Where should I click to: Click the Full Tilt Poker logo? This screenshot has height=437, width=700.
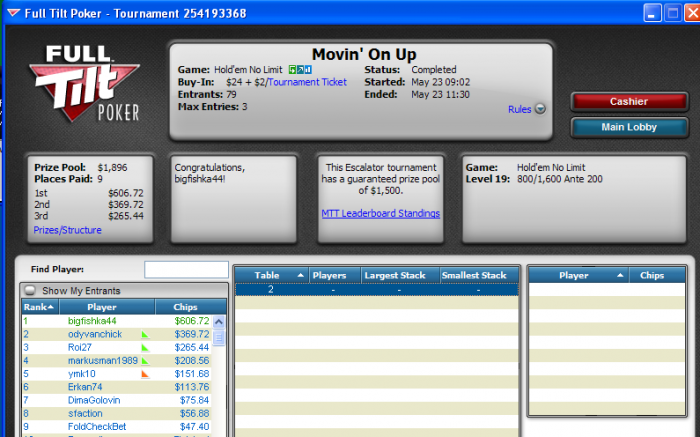coord(84,83)
